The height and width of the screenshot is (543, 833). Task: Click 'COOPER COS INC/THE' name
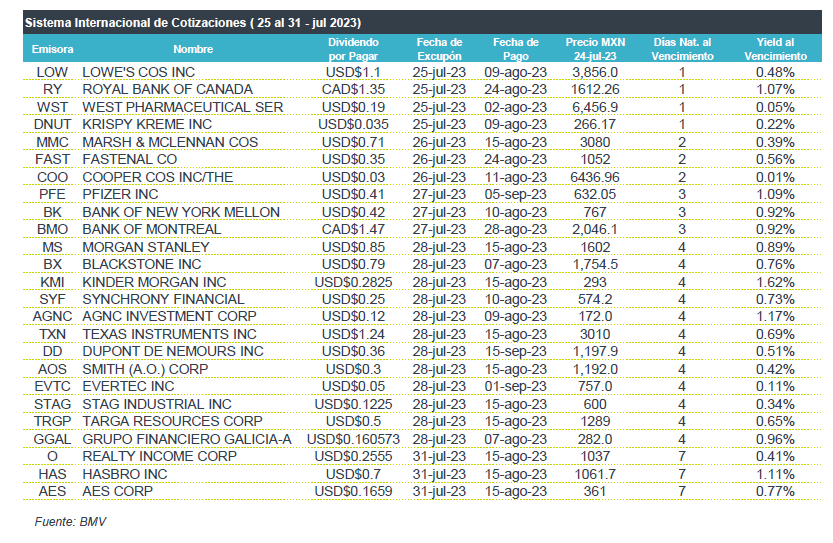[158, 177]
